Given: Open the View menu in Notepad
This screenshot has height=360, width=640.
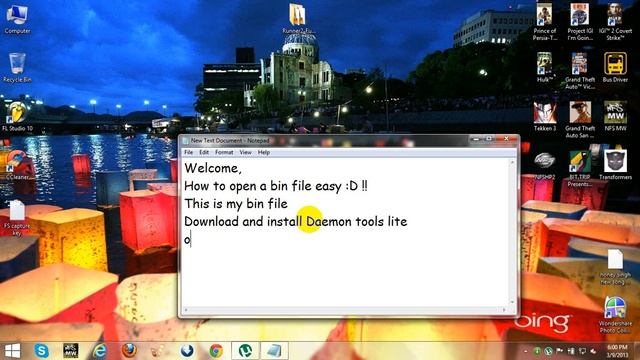Looking at the screenshot, I should (245, 152).
